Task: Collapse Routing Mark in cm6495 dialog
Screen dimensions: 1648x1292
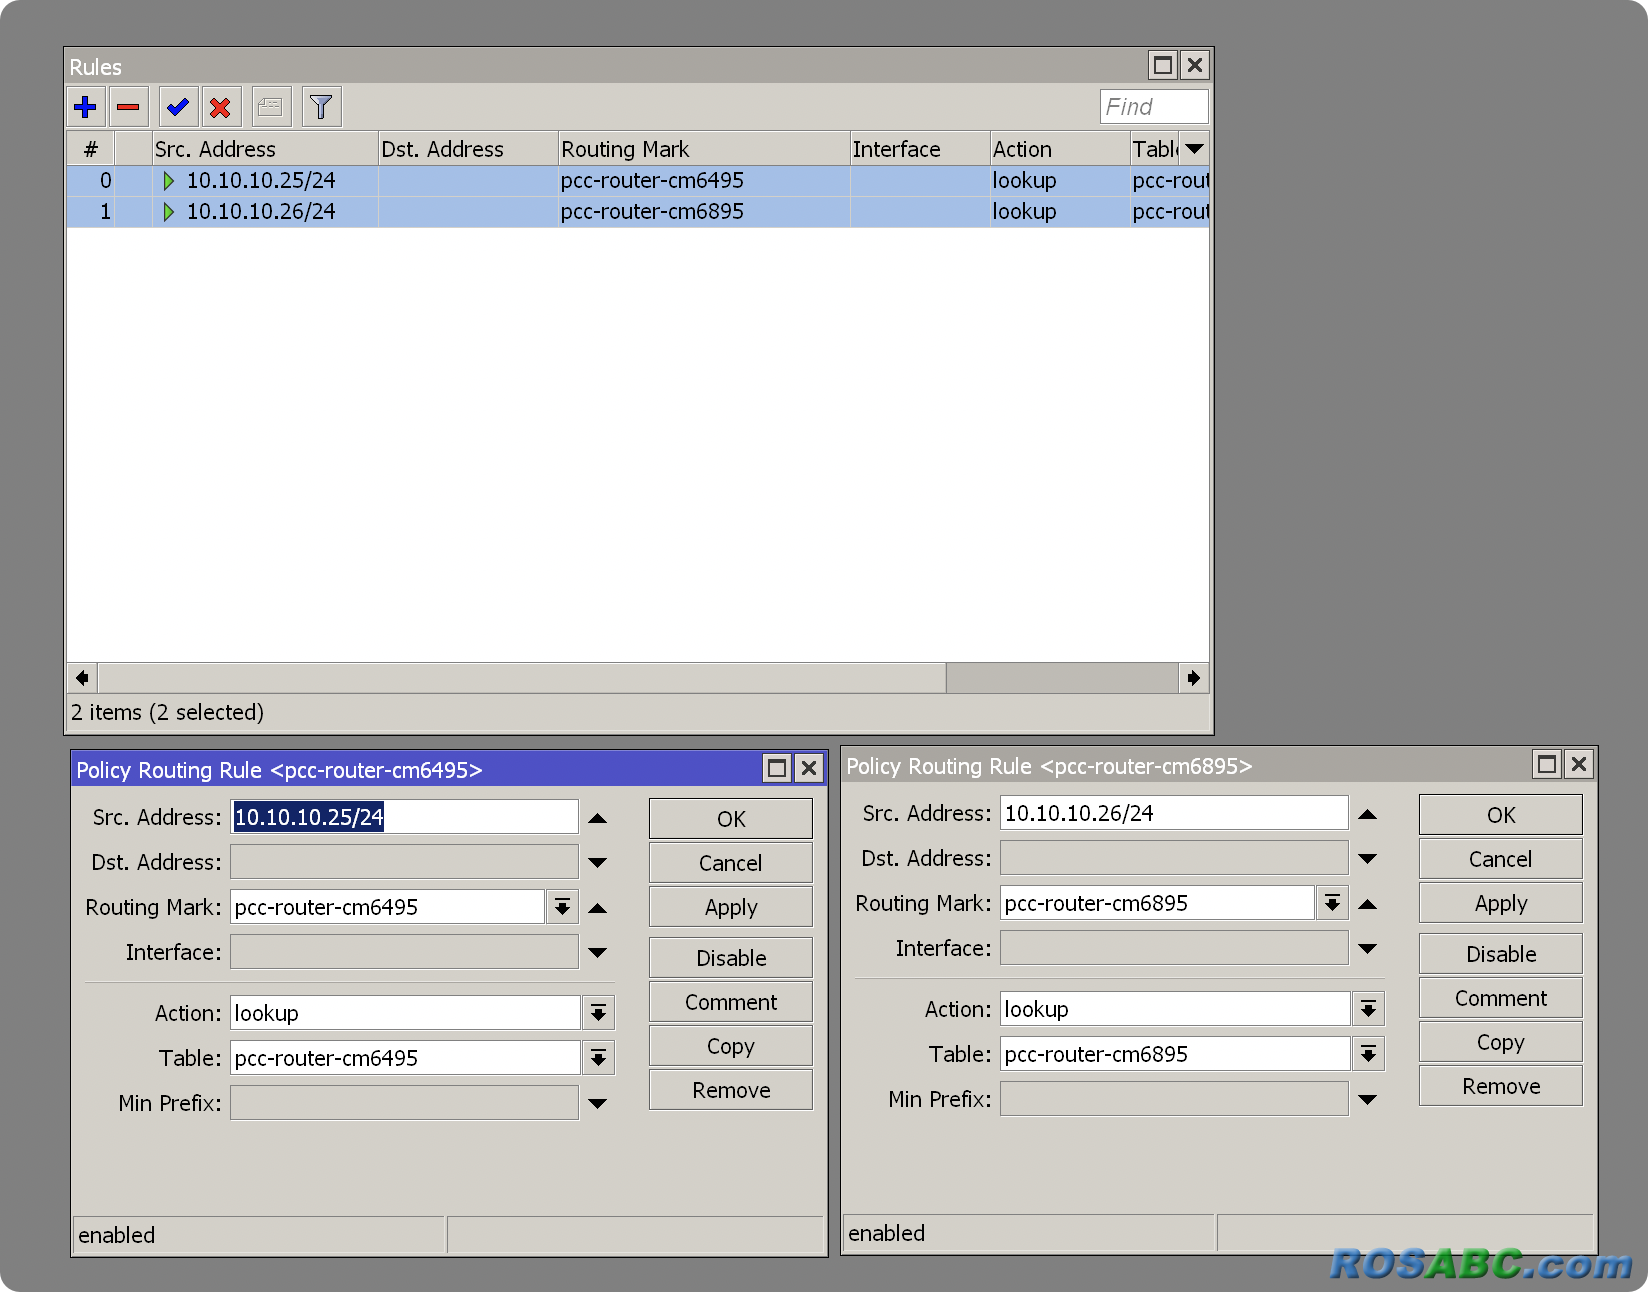Action: click(x=598, y=908)
